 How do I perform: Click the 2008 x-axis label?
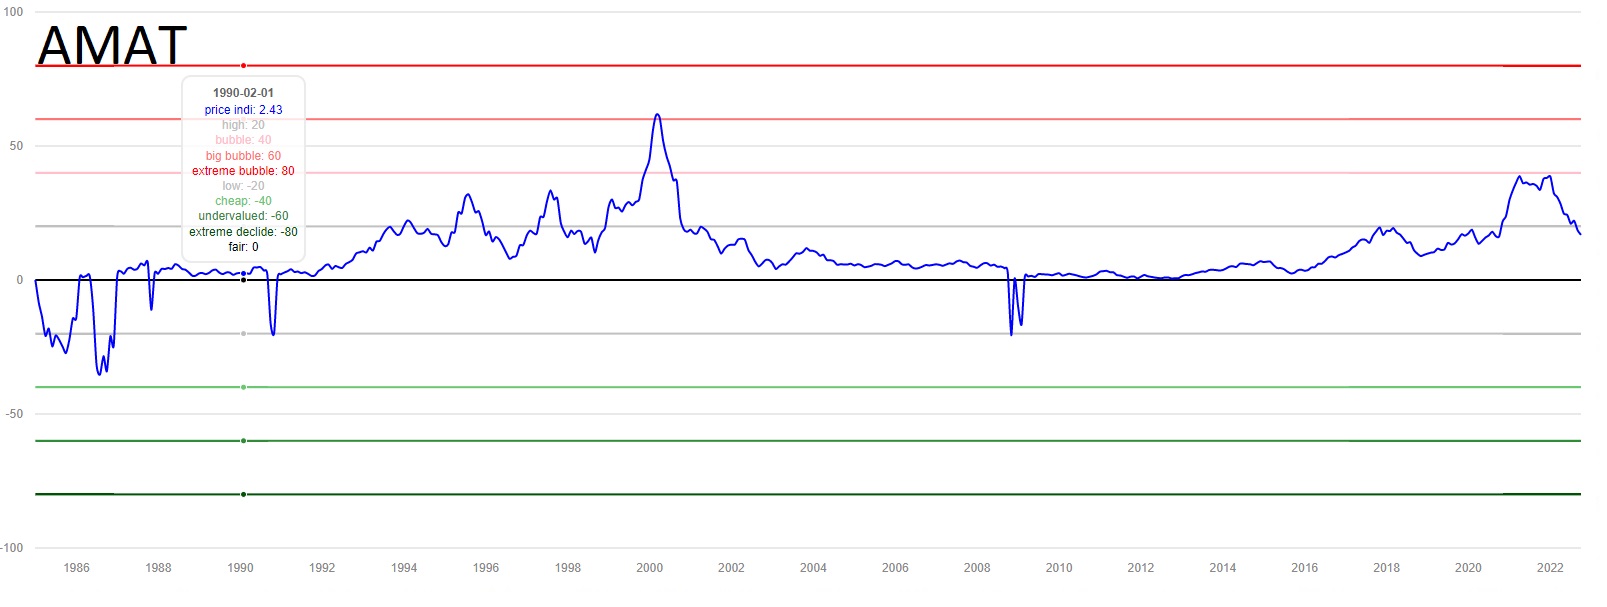[977, 568]
